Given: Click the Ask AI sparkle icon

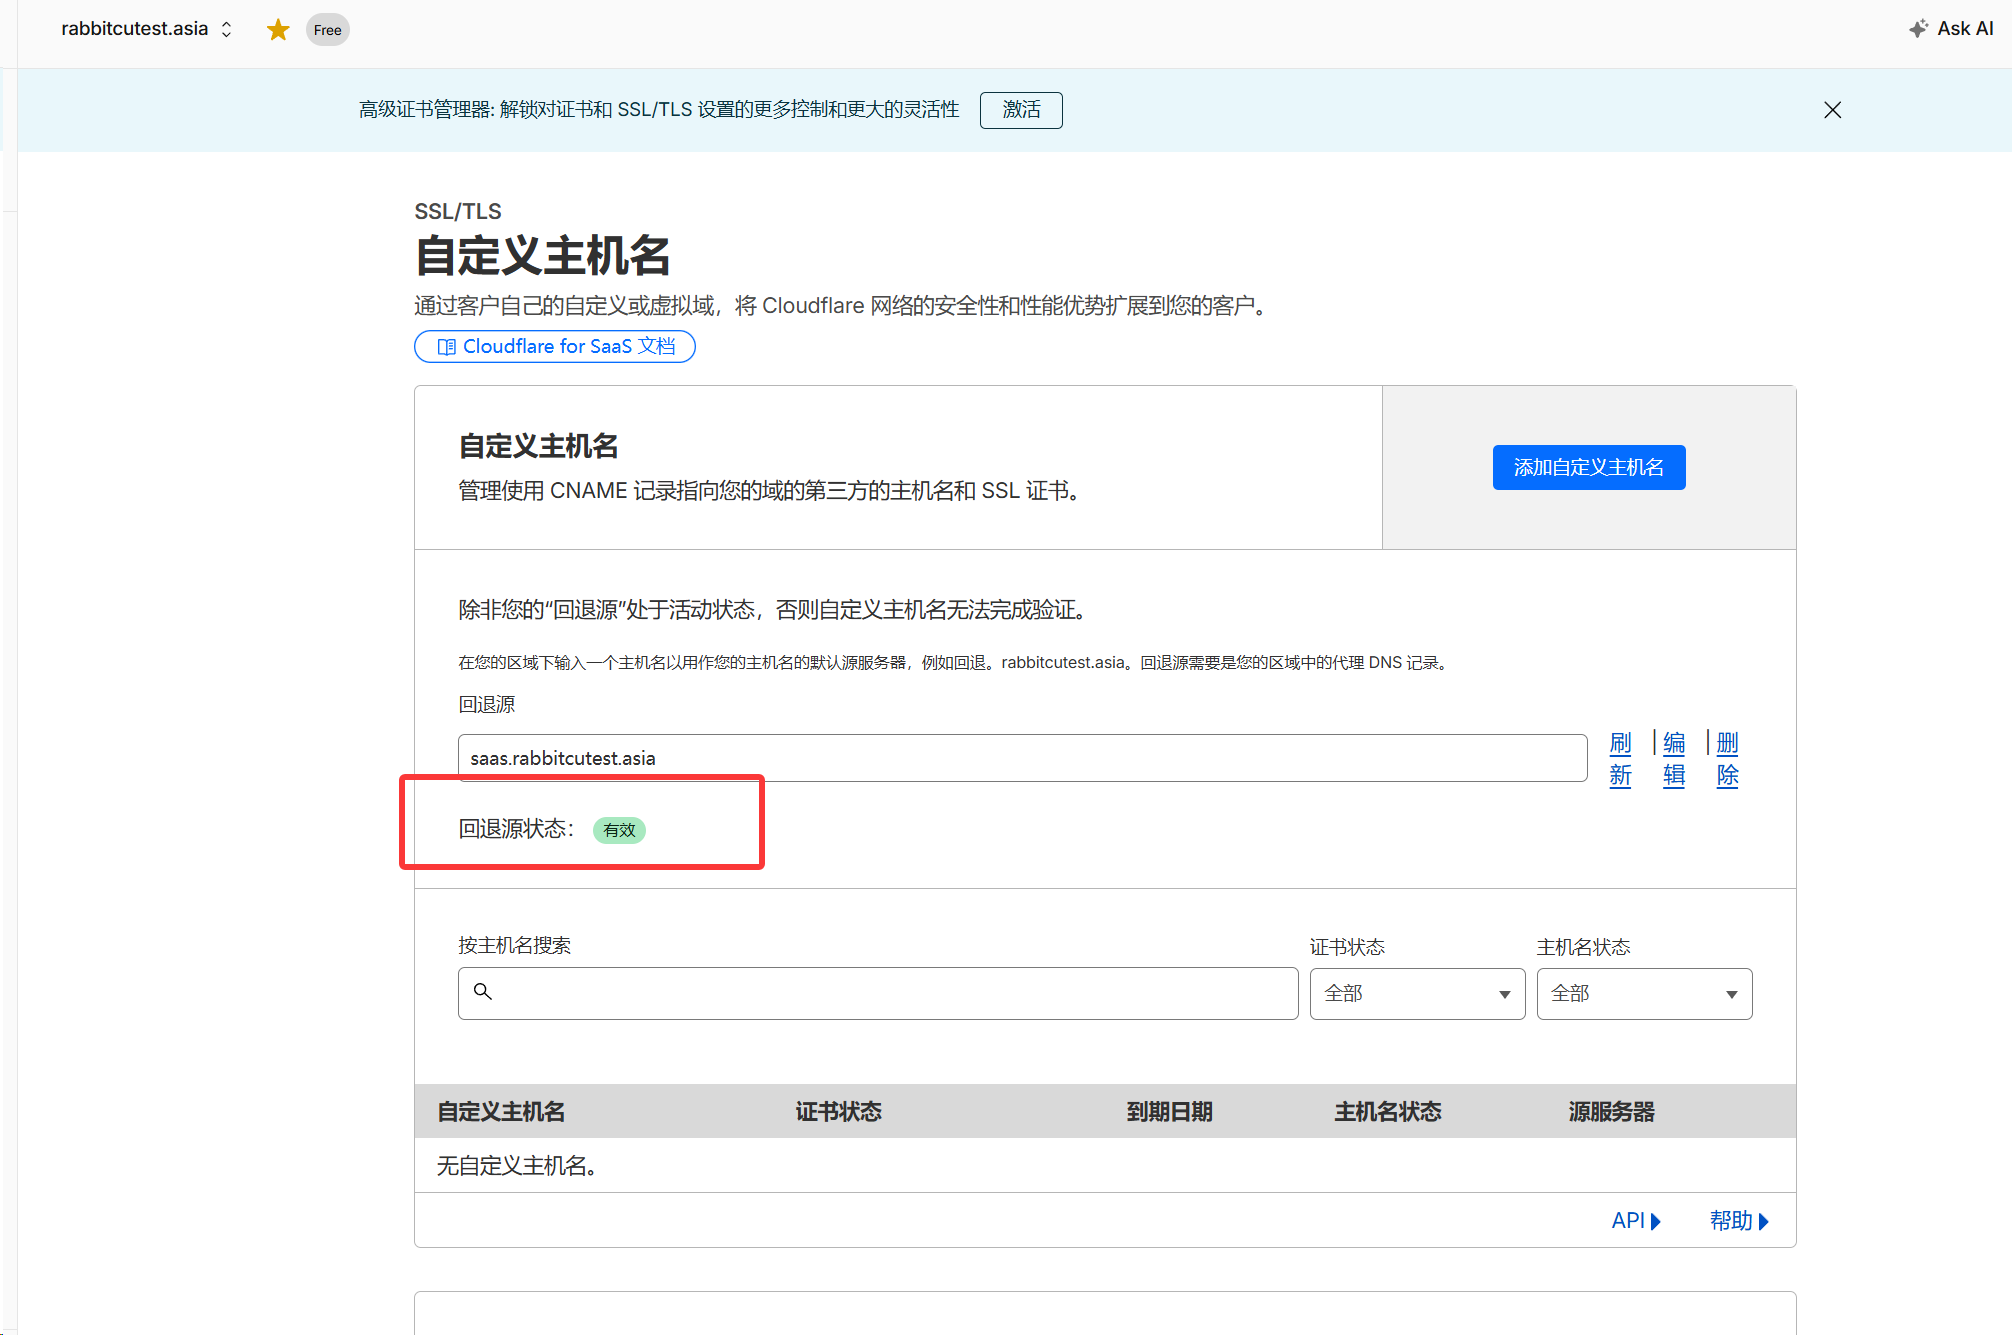Looking at the screenshot, I should (1917, 29).
